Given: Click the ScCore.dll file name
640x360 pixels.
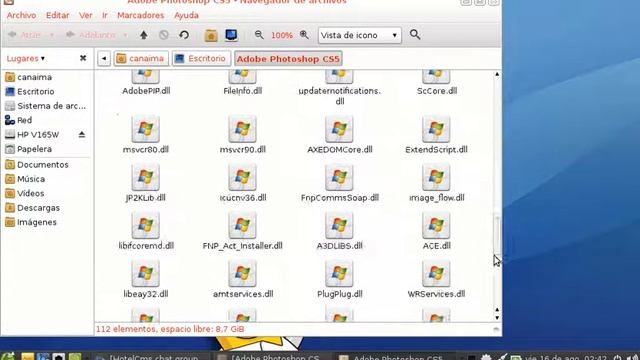Looking at the screenshot, I should (x=437, y=91).
